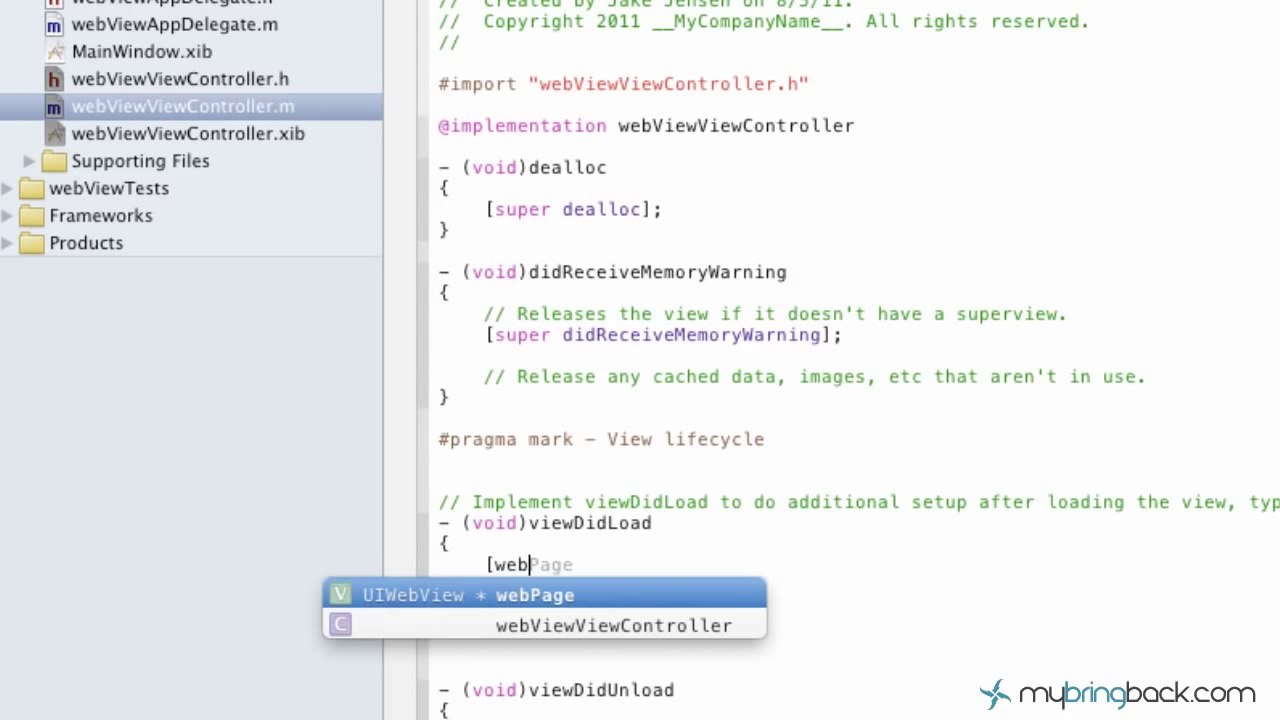Place cursor on the (void)dealloc line

[x=522, y=168]
